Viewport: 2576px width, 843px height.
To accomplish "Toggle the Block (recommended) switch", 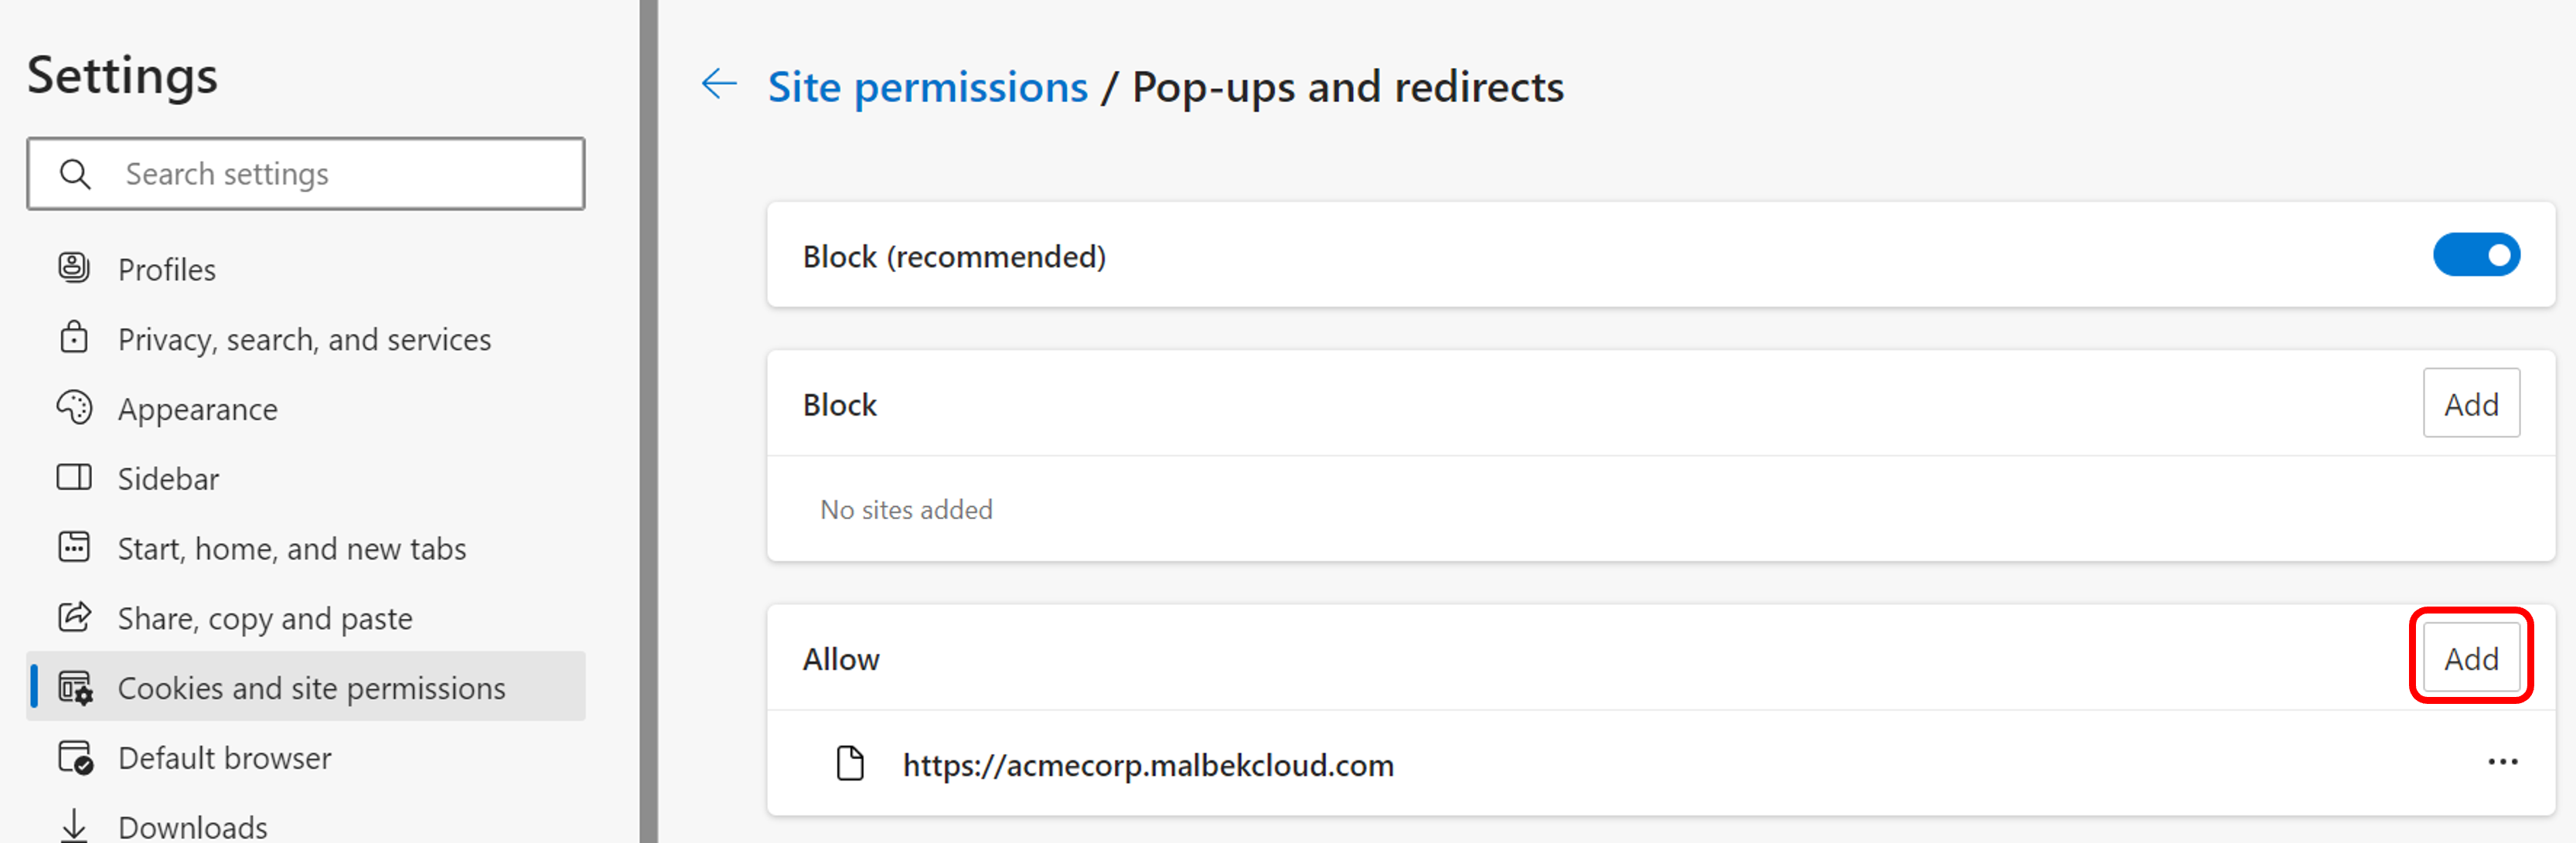I will pyautogui.click(x=2476, y=255).
